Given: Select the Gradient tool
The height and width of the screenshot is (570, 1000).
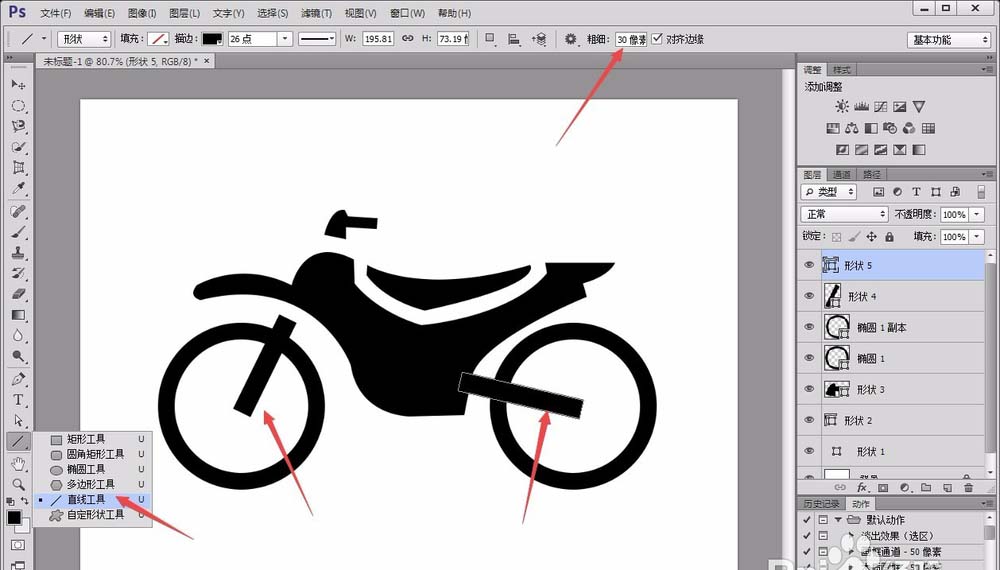Looking at the screenshot, I should click(18, 315).
